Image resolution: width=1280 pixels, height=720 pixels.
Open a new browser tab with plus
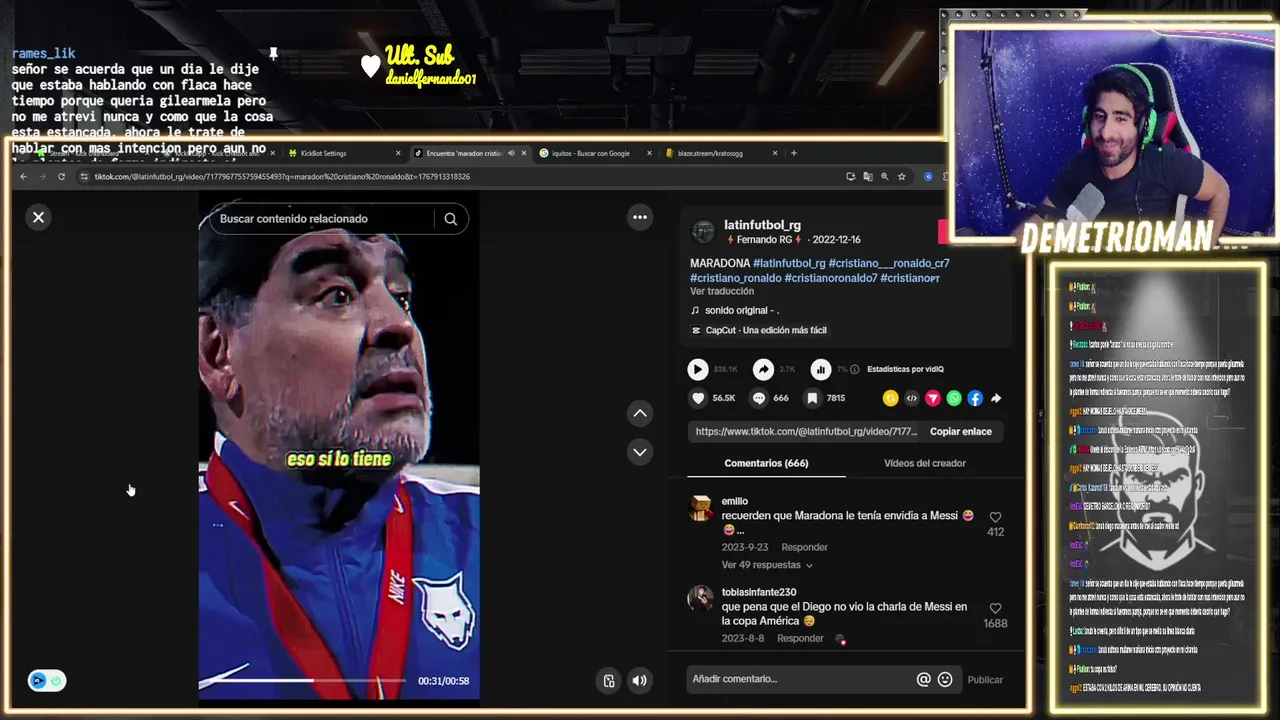coord(794,153)
